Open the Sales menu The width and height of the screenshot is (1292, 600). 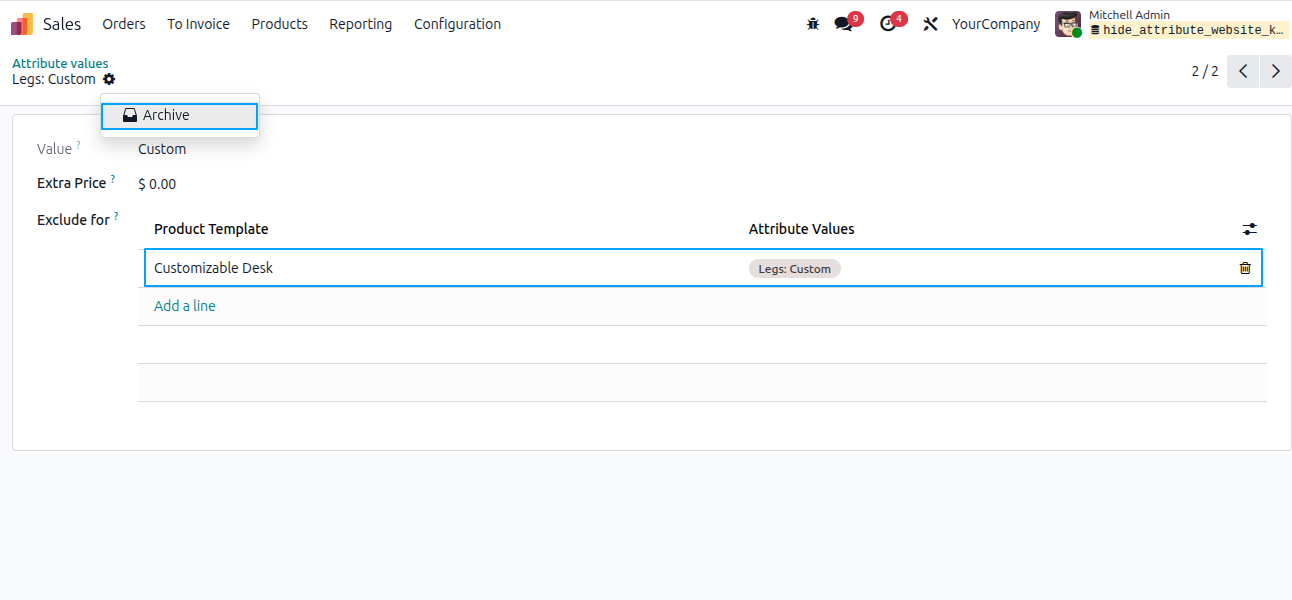point(62,24)
